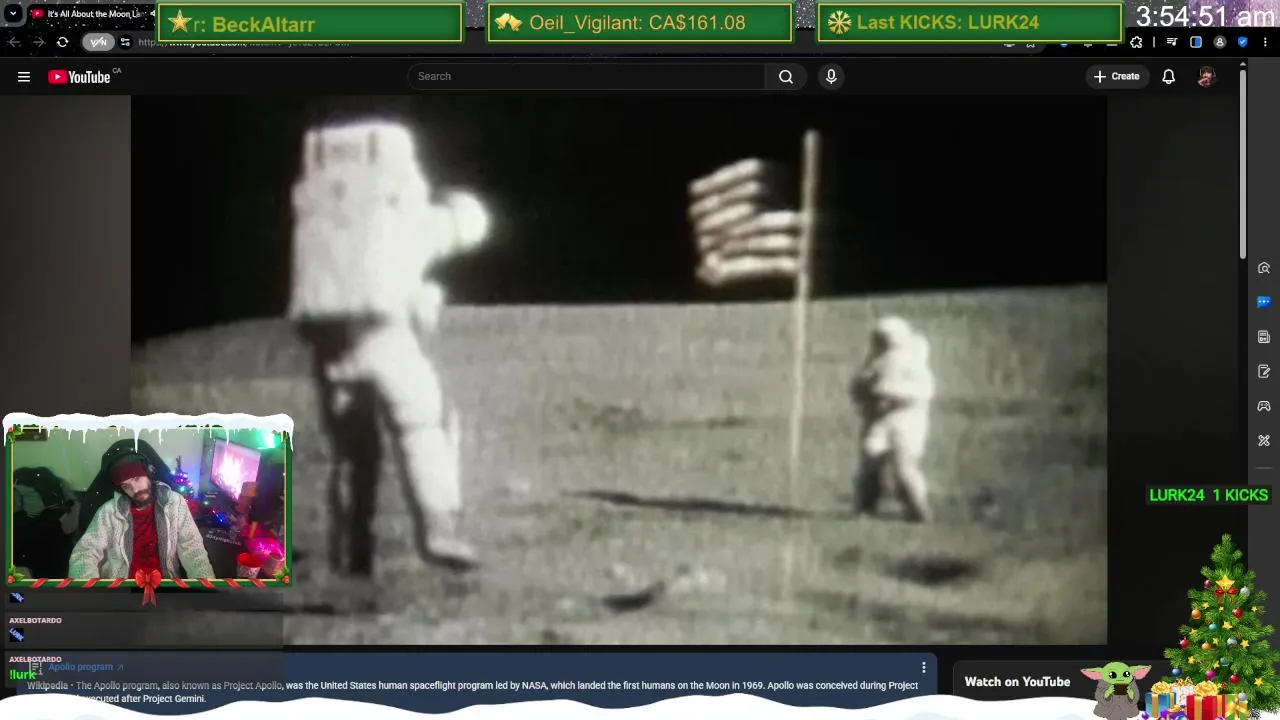Open site settings icon in address bar
This screenshot has width=1280, height=720.
click(x=125, y=42)
